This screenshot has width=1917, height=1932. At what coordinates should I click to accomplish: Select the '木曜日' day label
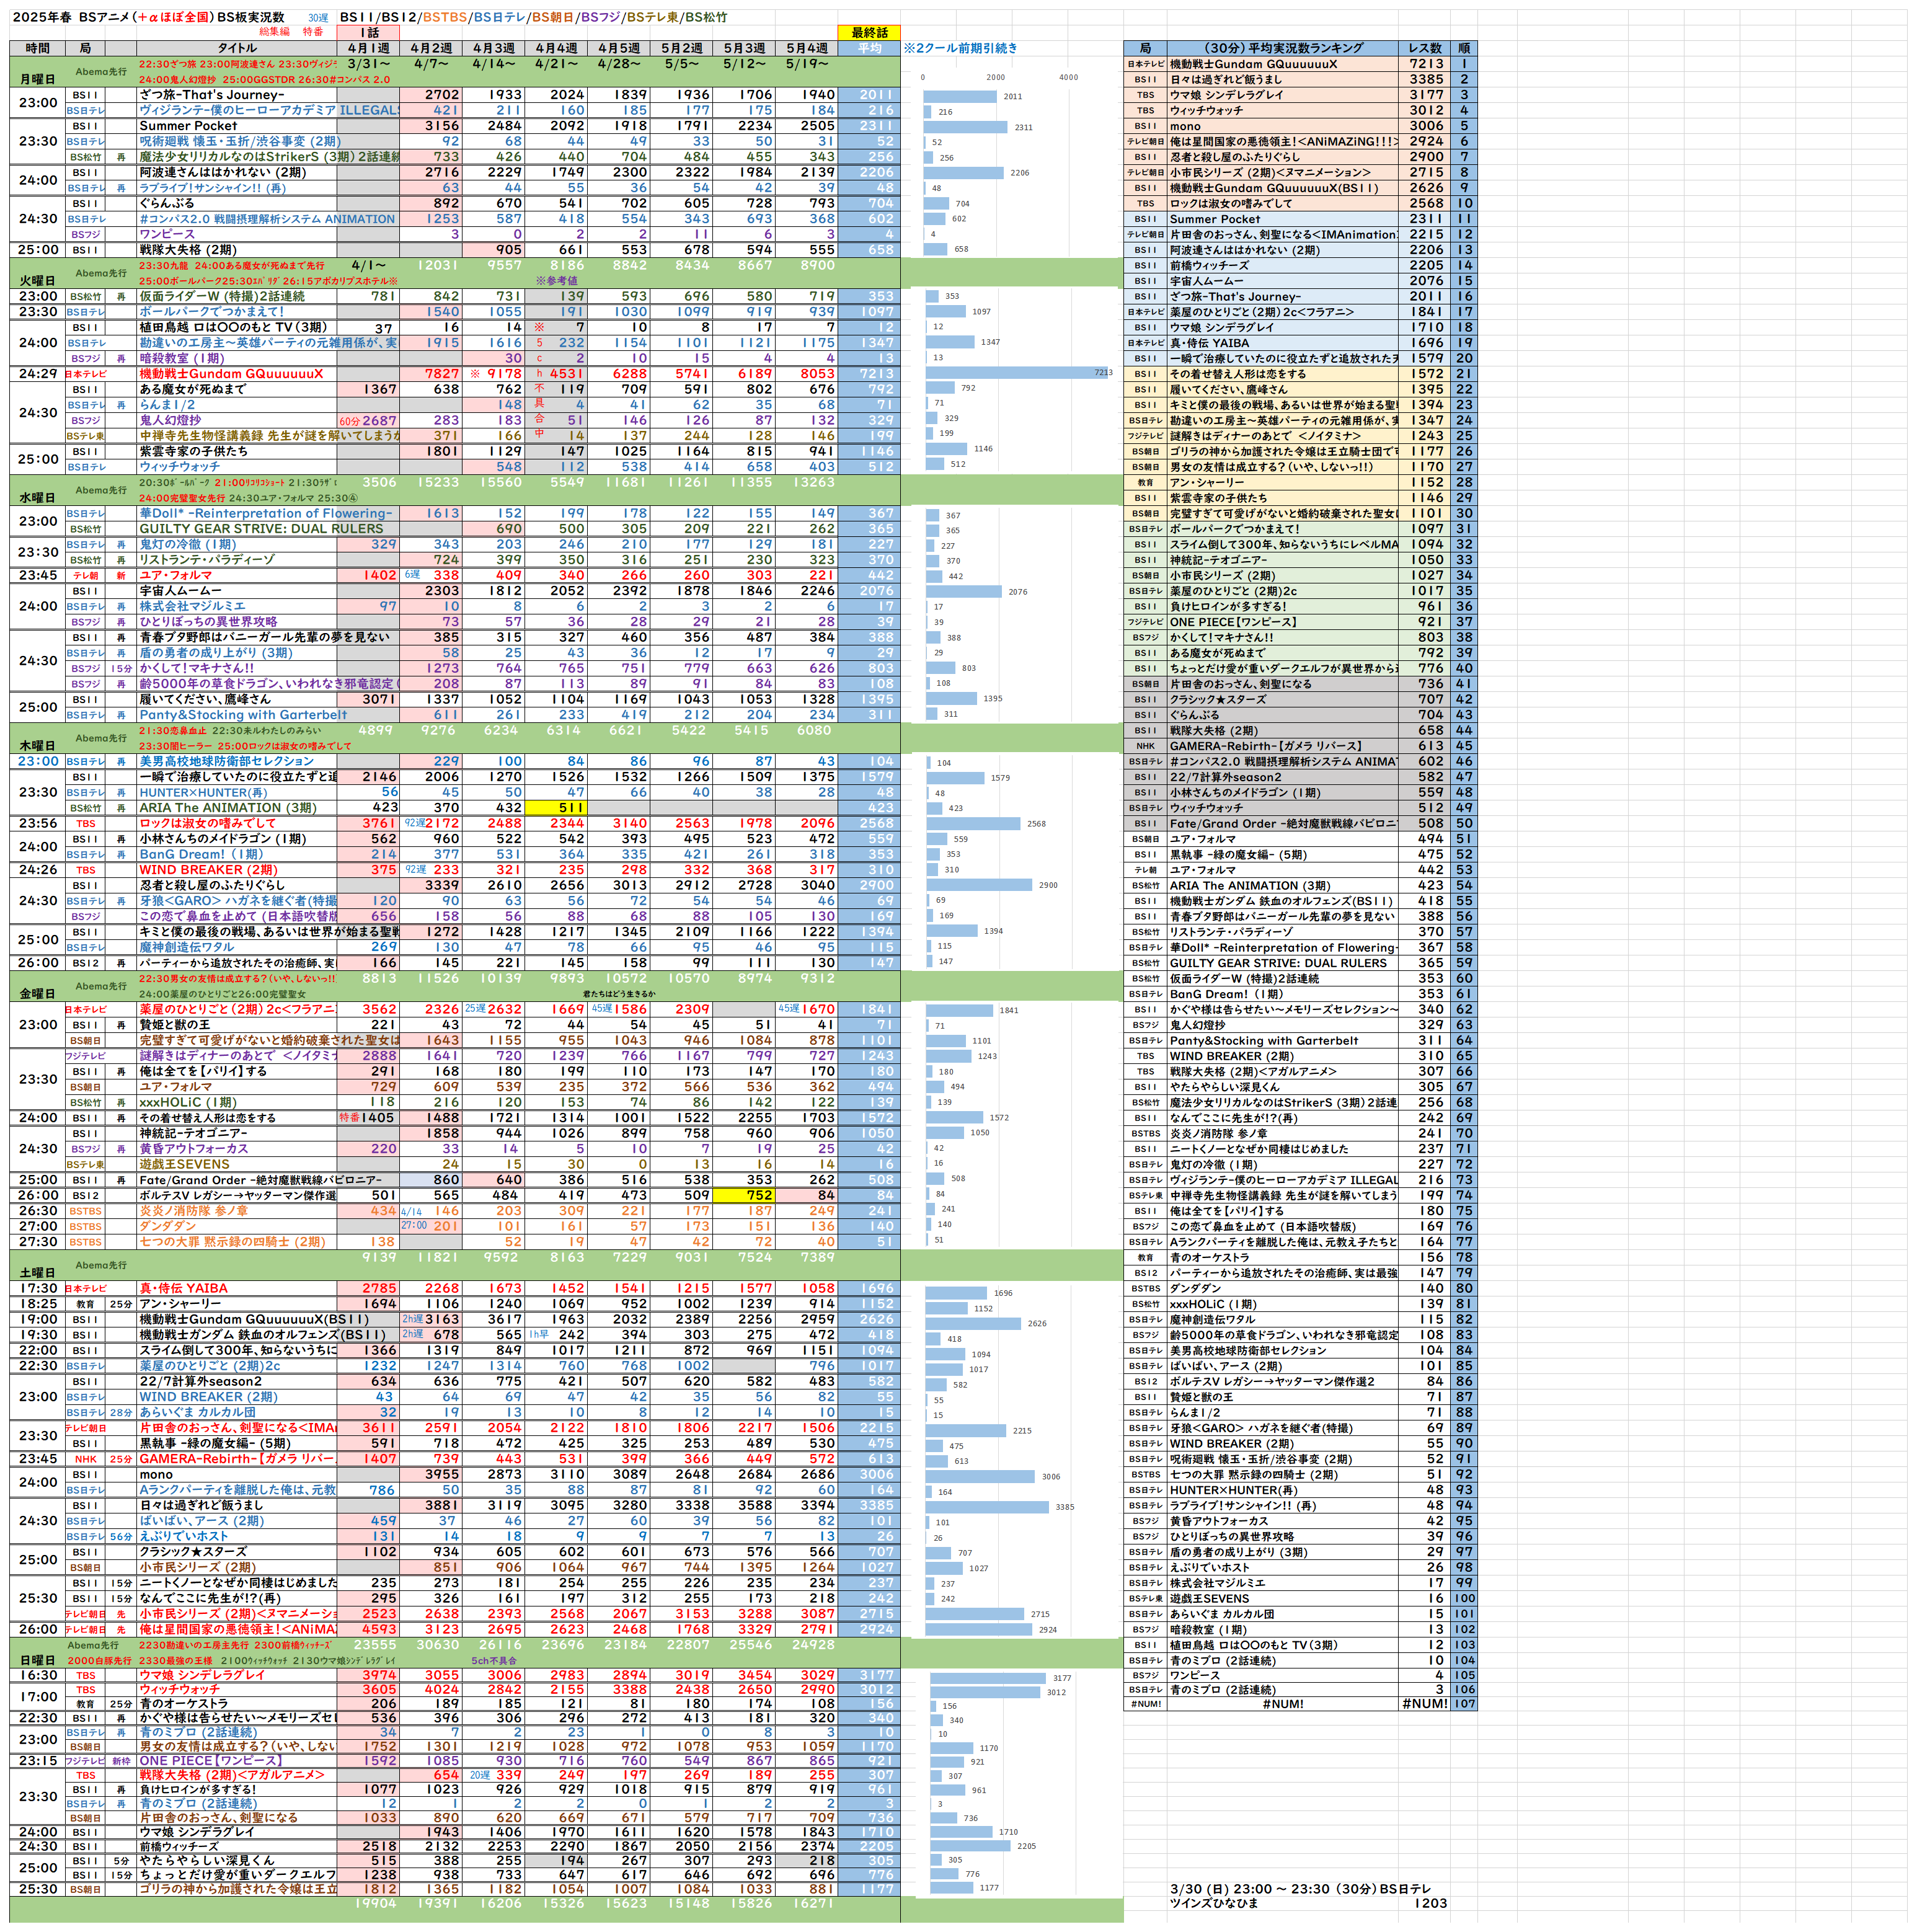38,746
